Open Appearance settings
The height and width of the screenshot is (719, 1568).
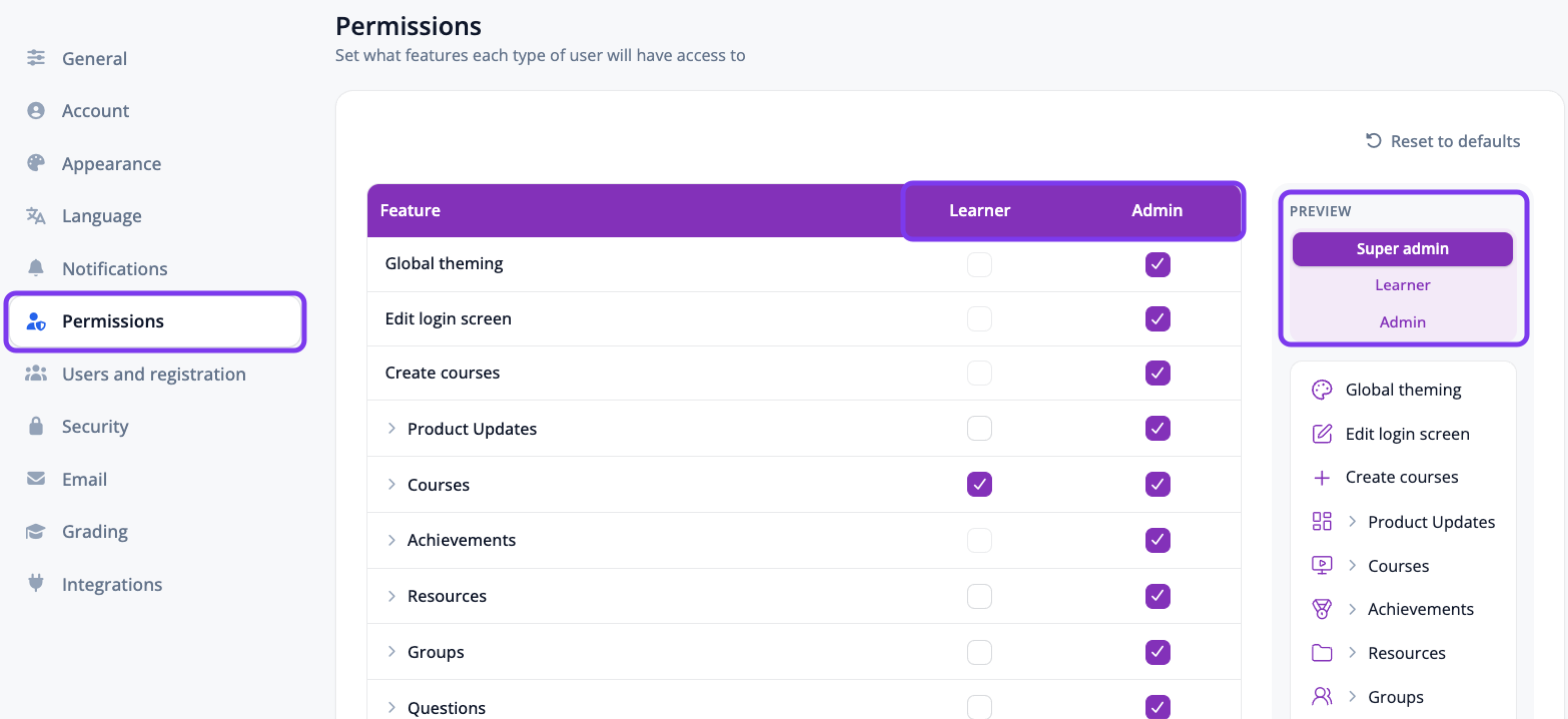click(111, 163)
